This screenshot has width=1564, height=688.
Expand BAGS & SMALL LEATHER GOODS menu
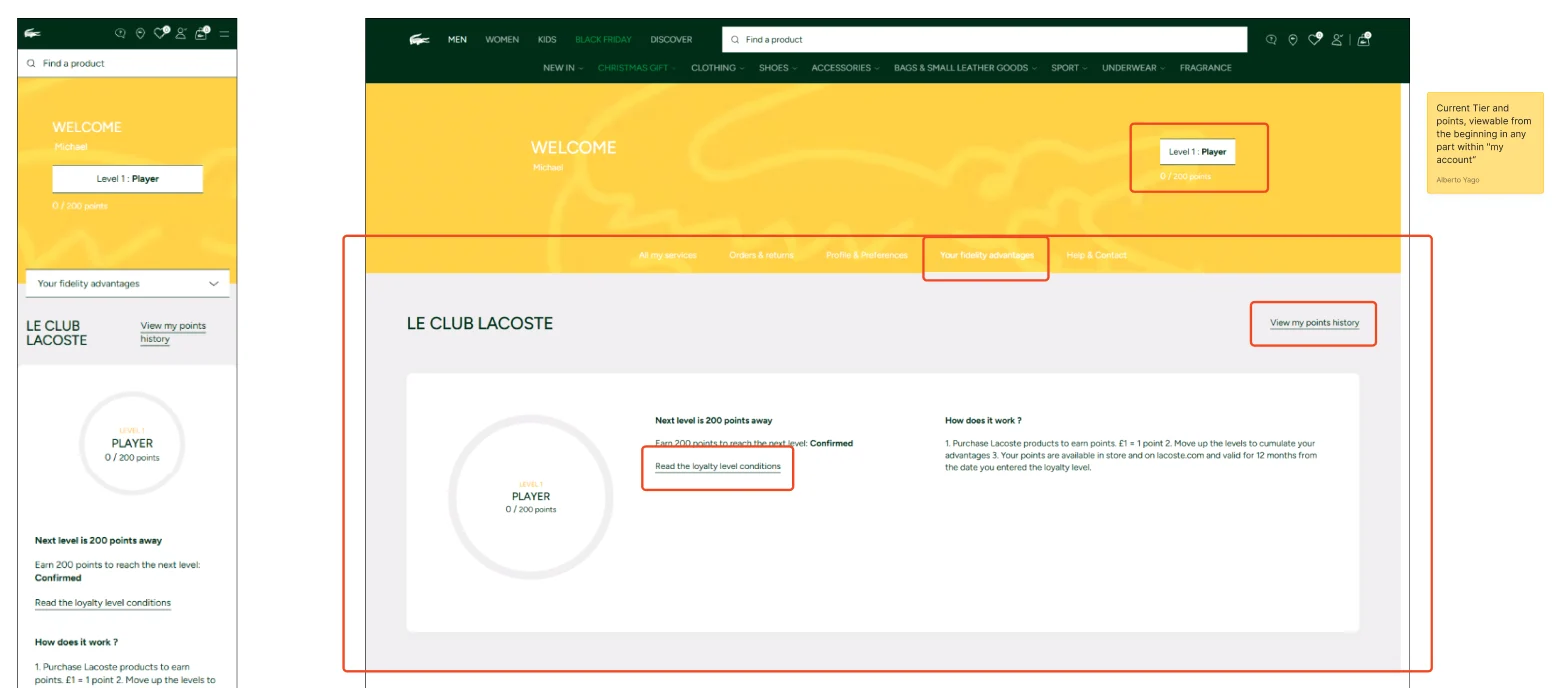(965, 68)
